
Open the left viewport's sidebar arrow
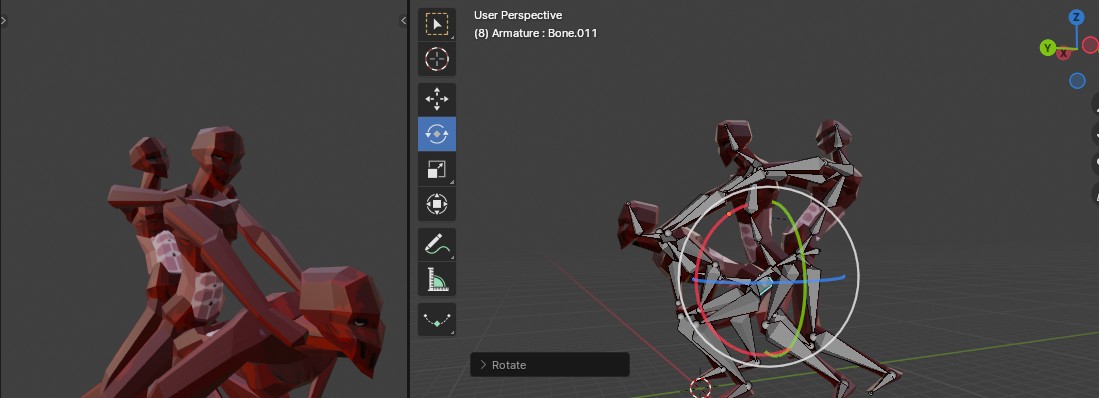point(403,20)
